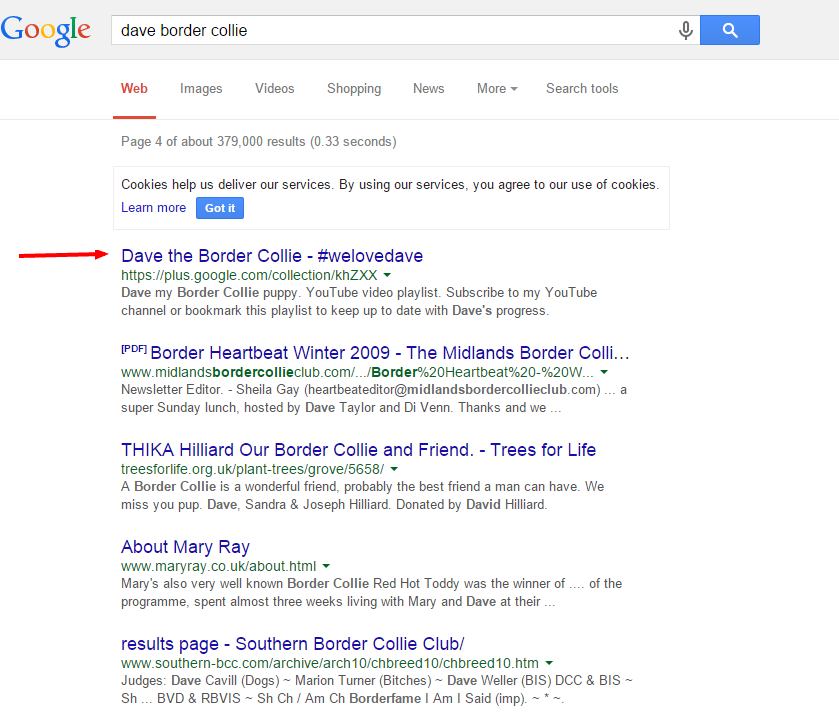This screenshot has width=839, height=722.
Task: Open Dave the Border Collie #welovedave result
Action: click(272, 256)
